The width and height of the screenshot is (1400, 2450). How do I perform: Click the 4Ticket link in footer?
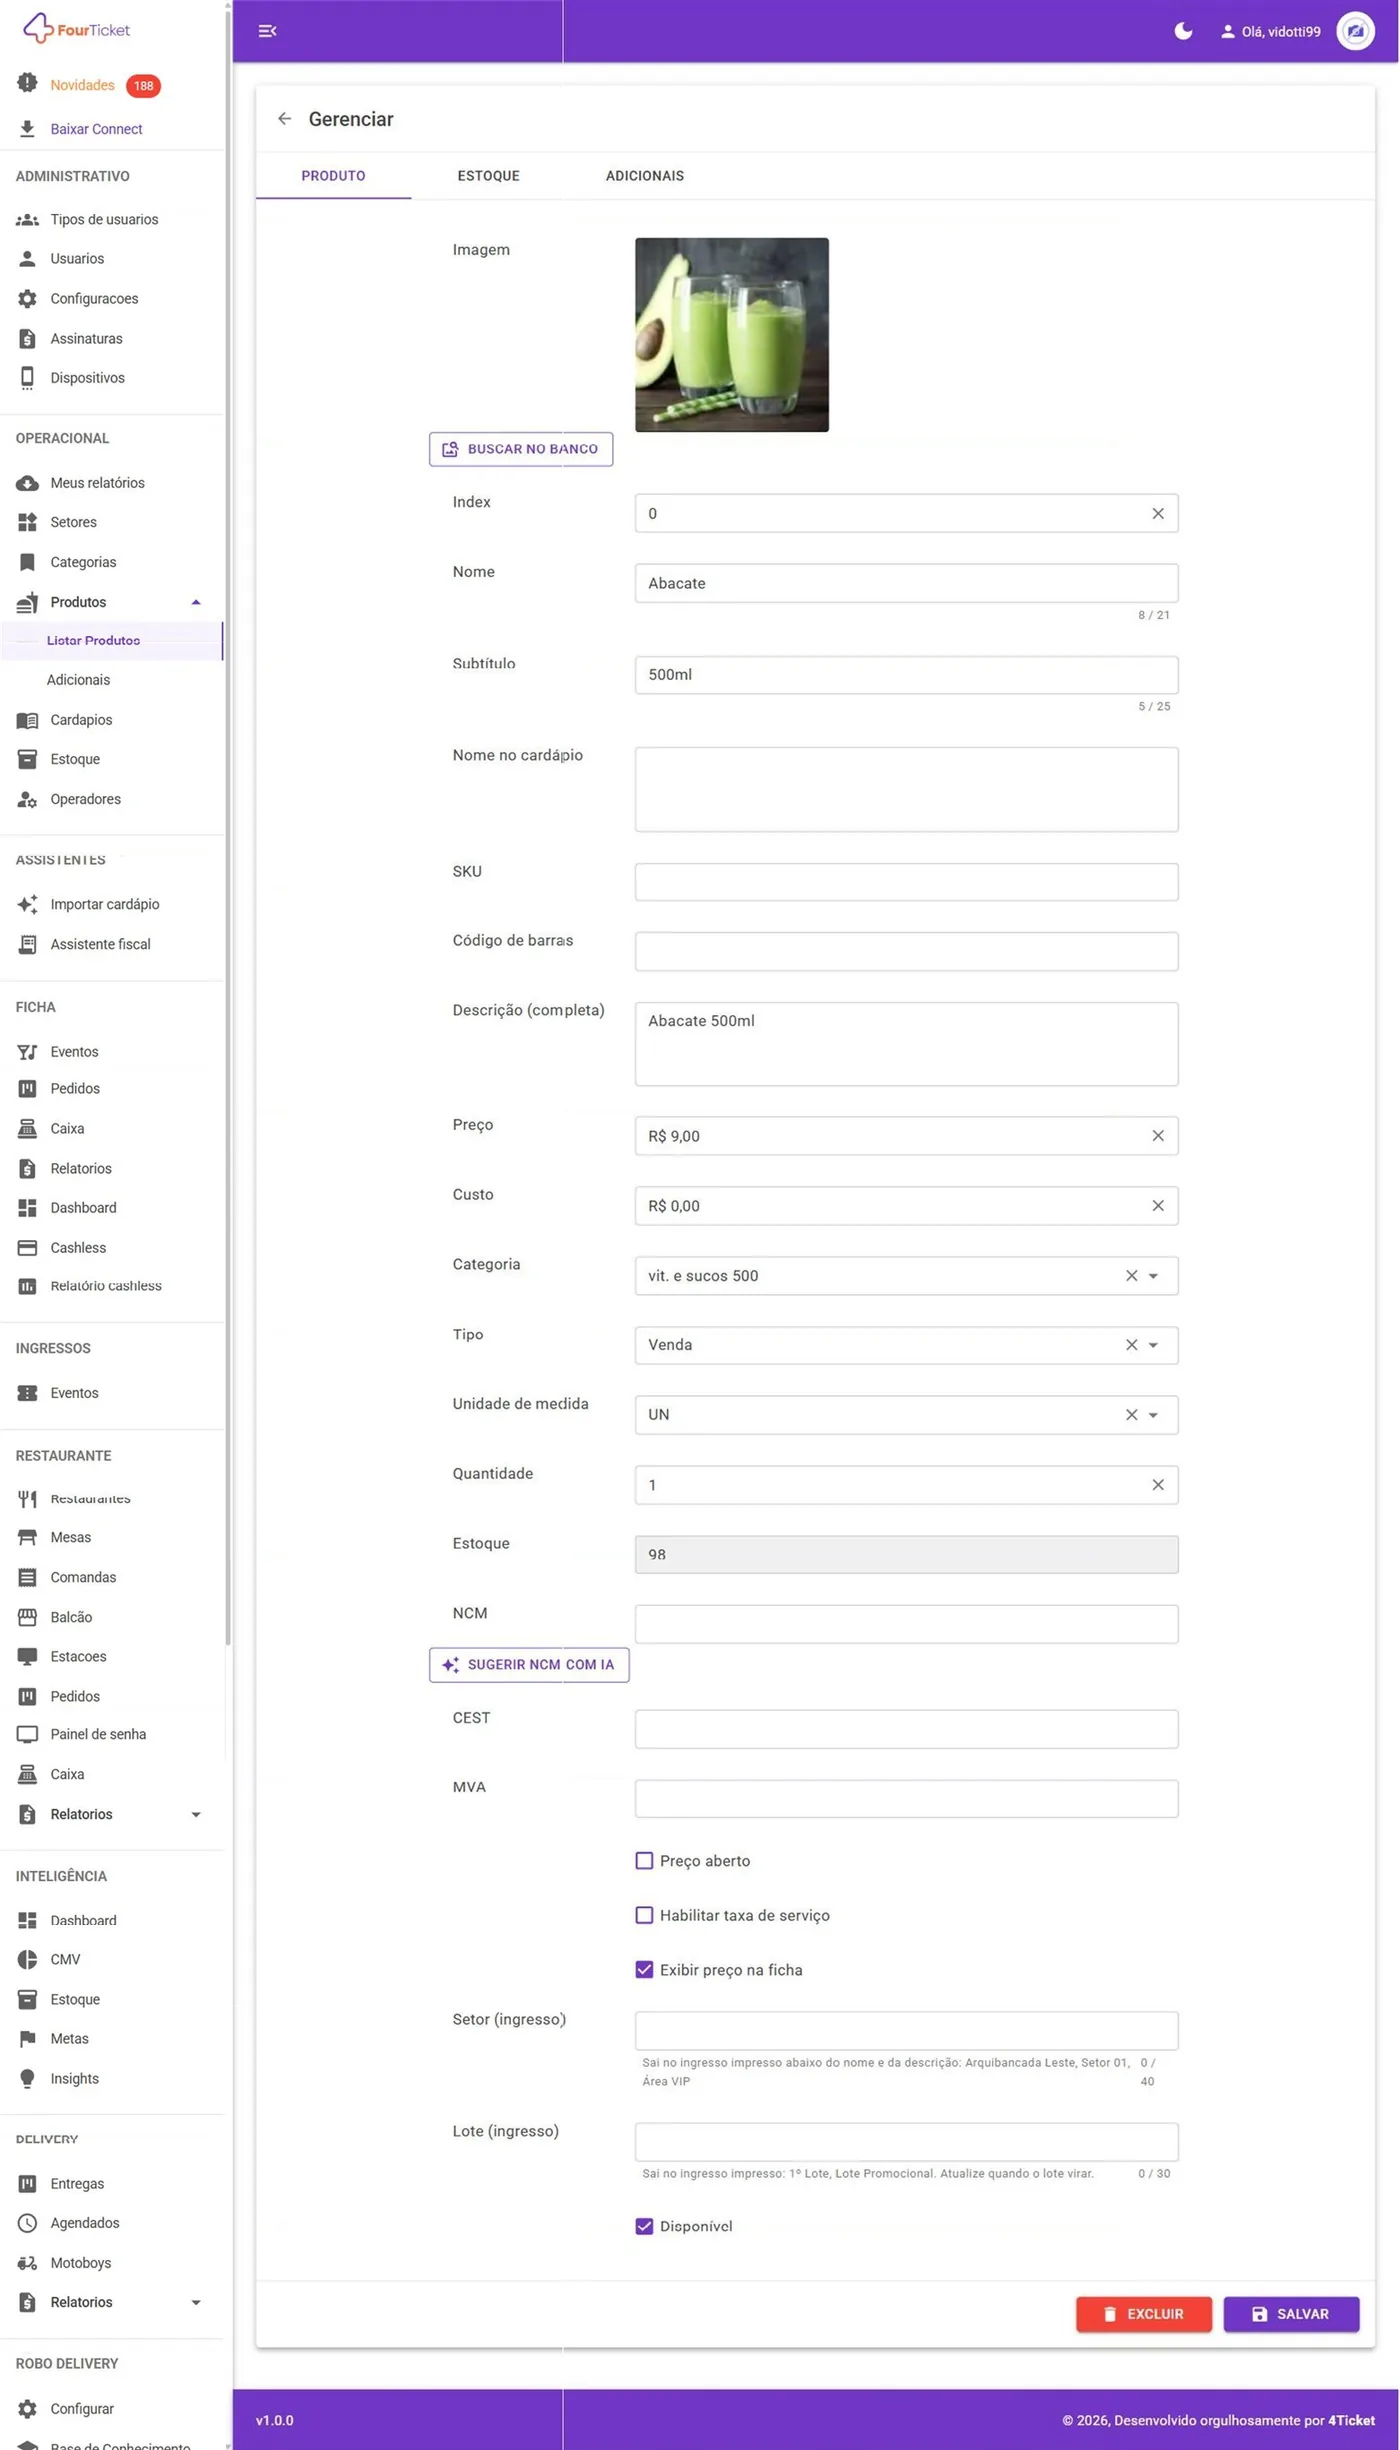[1351, 2420]
